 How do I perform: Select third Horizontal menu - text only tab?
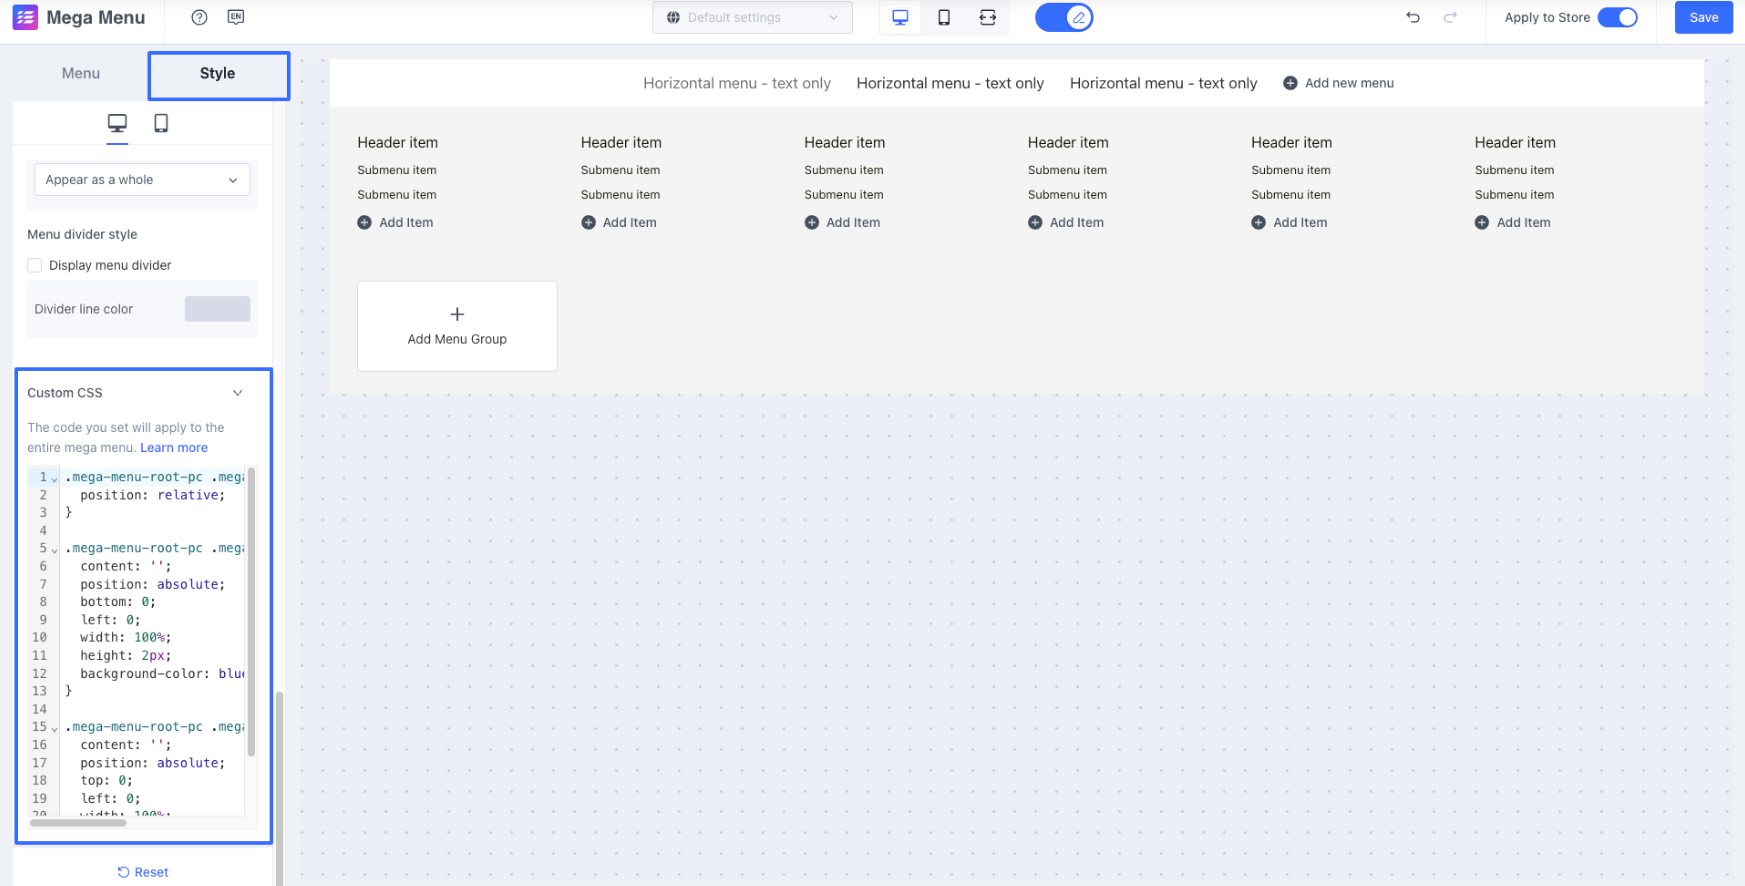1163,83
